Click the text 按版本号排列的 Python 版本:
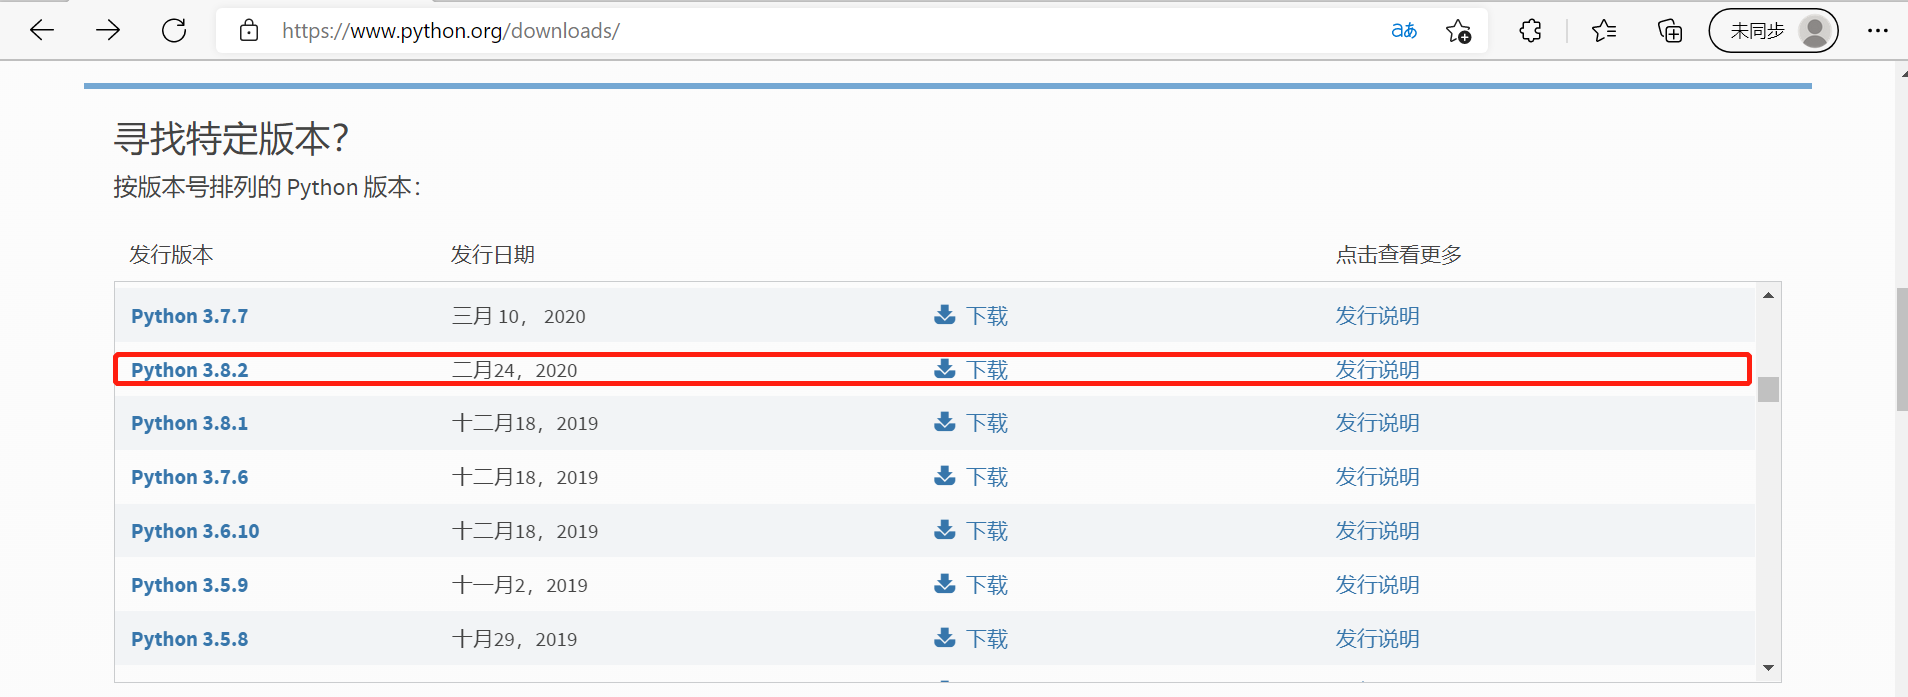Screen dimensions: 1908x697 (x=267, y=187)
